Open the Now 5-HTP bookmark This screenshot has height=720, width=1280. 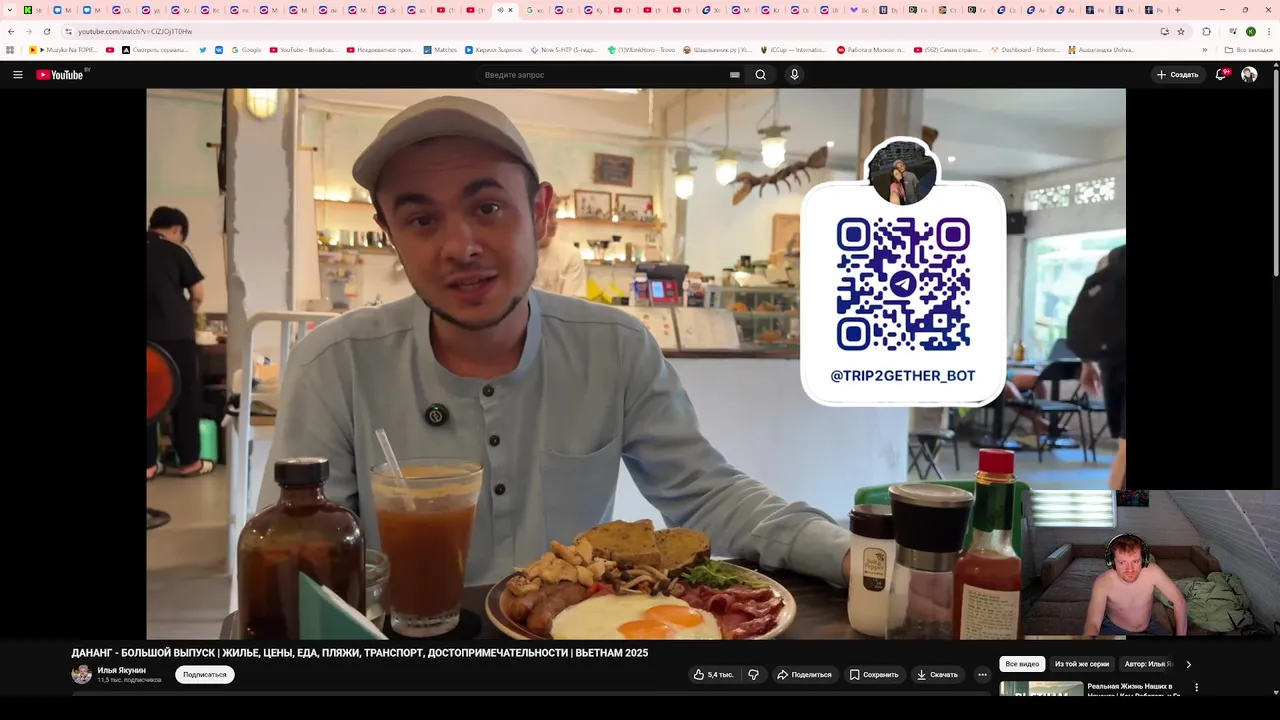point(564,49)
